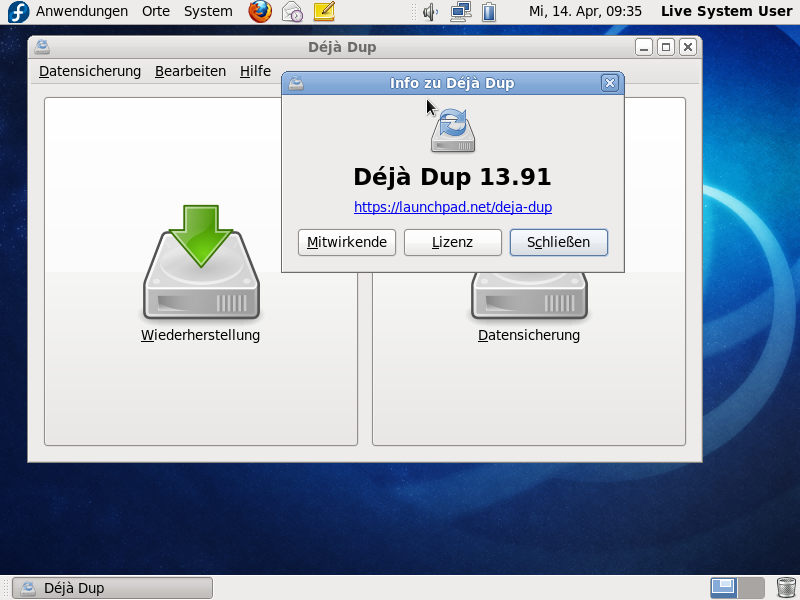
Task: Open the Orte menu
Action: coord(156,11)
